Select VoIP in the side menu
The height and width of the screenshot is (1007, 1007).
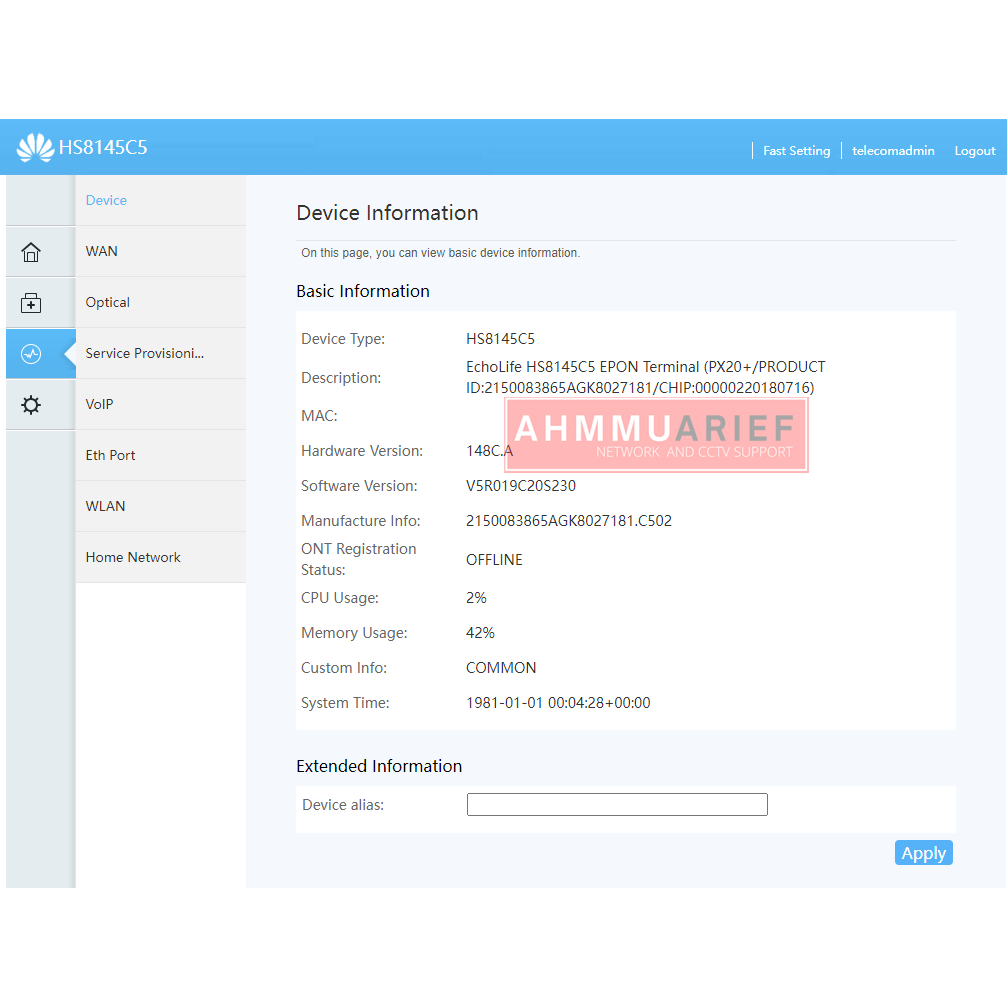coord(100,404)
